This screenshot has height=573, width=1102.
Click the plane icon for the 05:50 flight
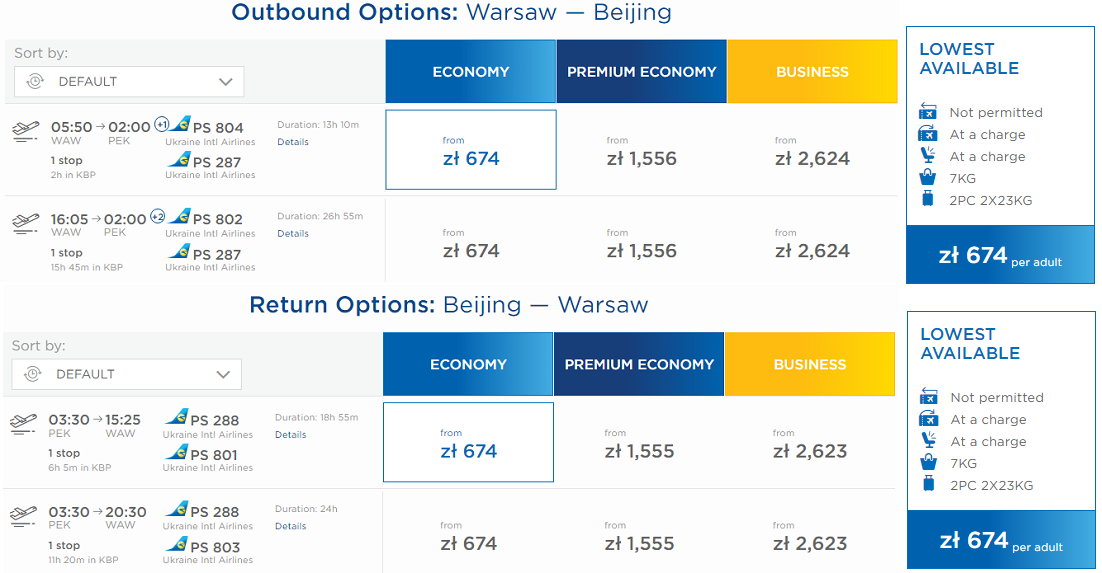pyautogui.click(x=25, y=131)
